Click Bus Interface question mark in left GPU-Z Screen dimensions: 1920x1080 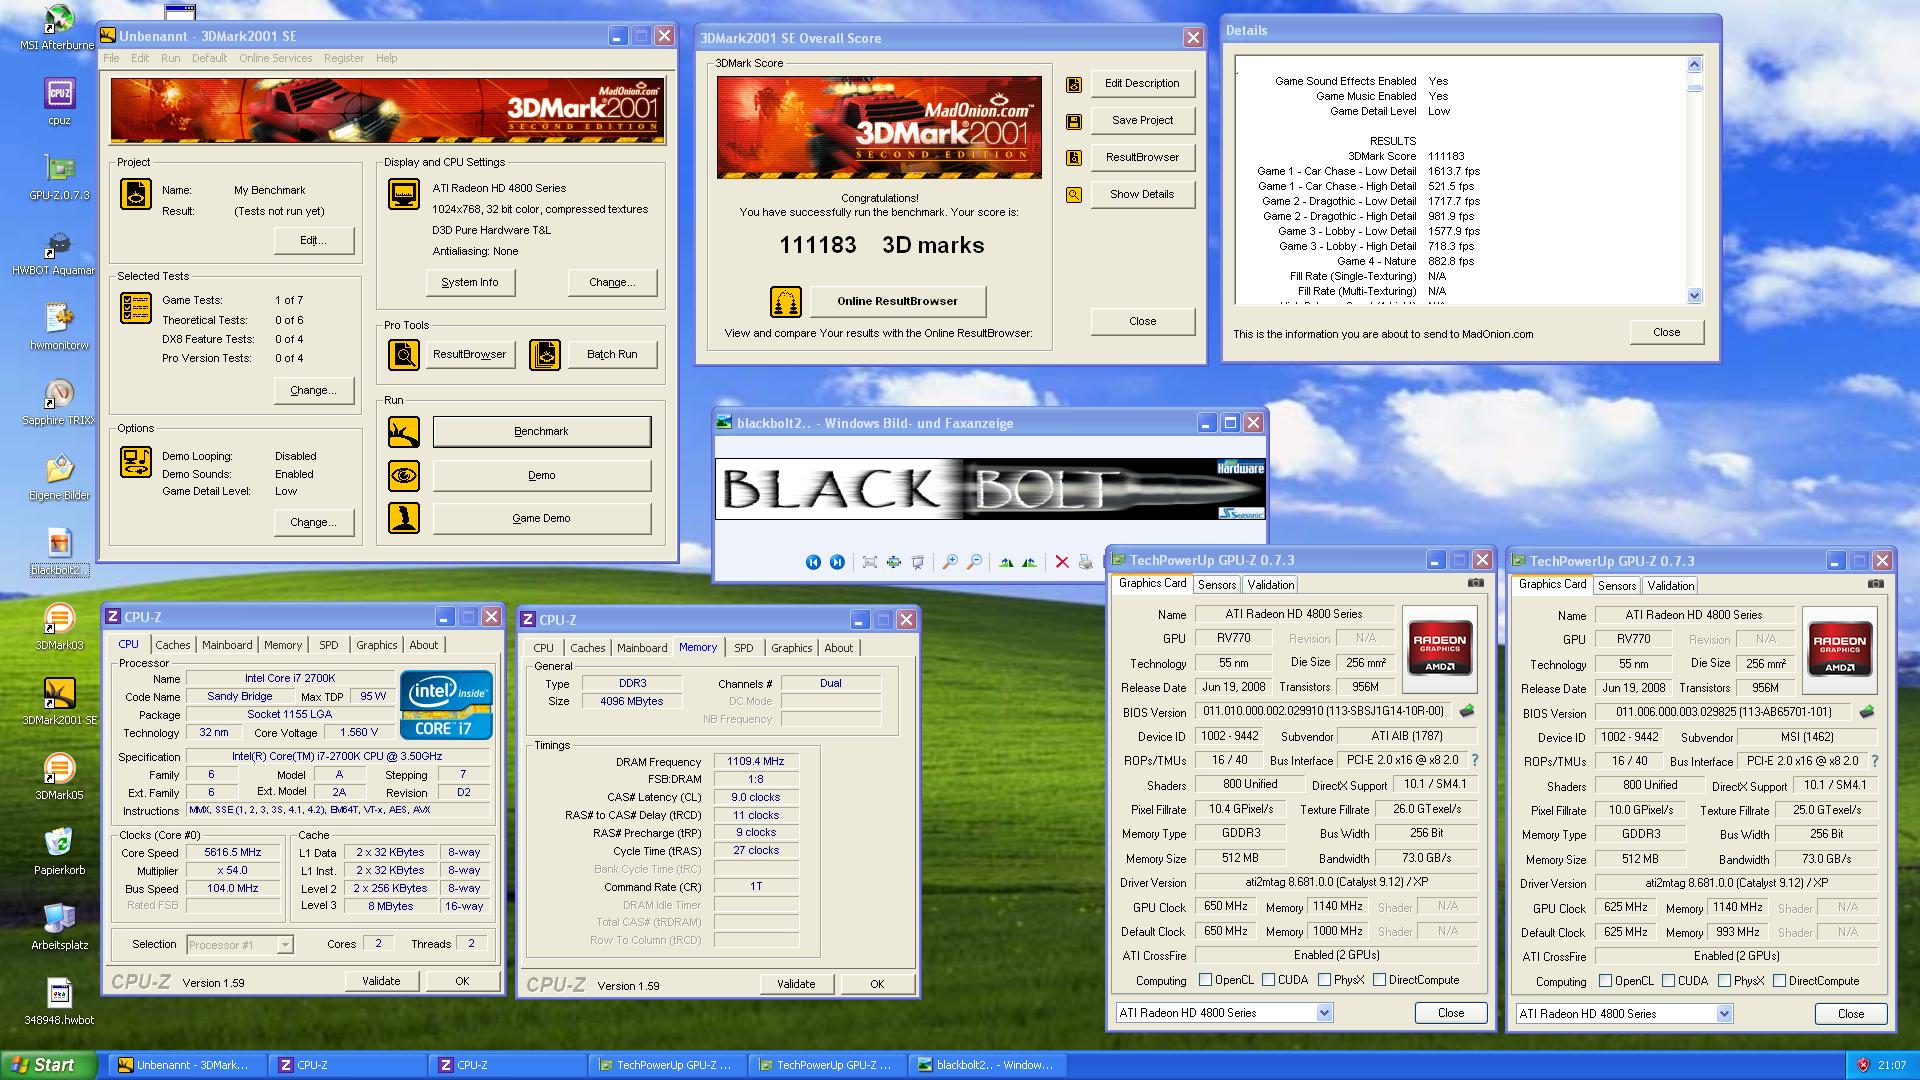[x=1475, y=760]
